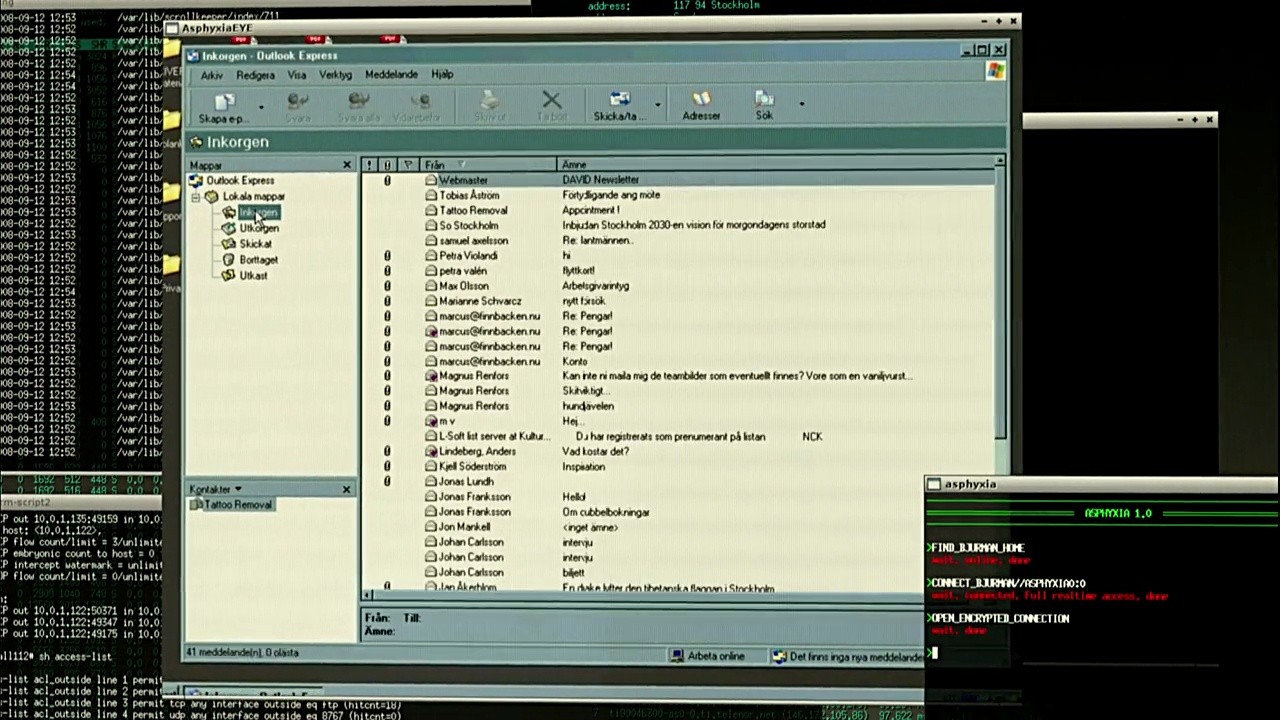The width and height of the screenshot is (1280, 720).
Task: Sort by the attachment paperclip column
Action: click(x=387, y=165)
